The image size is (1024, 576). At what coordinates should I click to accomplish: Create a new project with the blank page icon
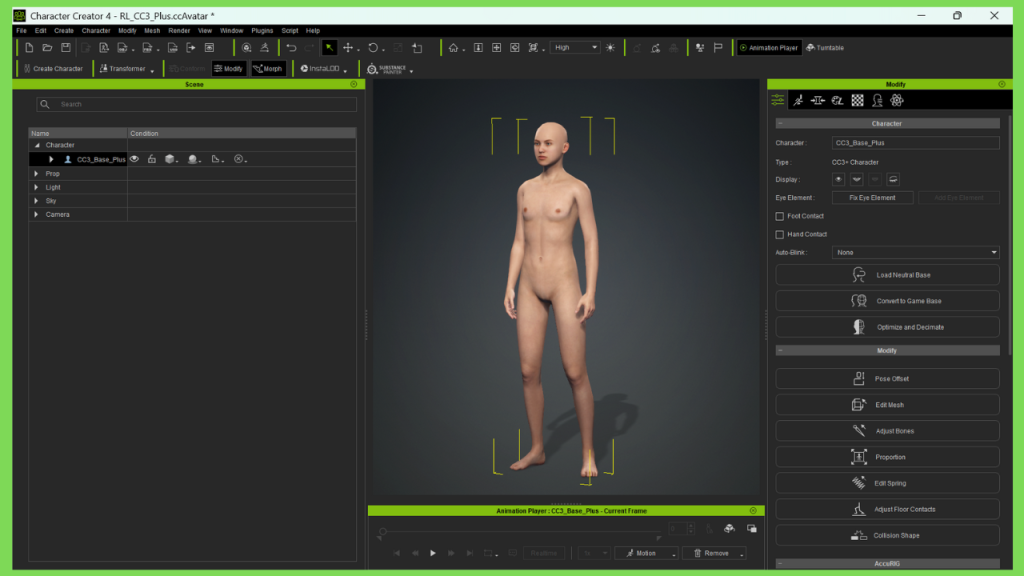tap(29, 48)
